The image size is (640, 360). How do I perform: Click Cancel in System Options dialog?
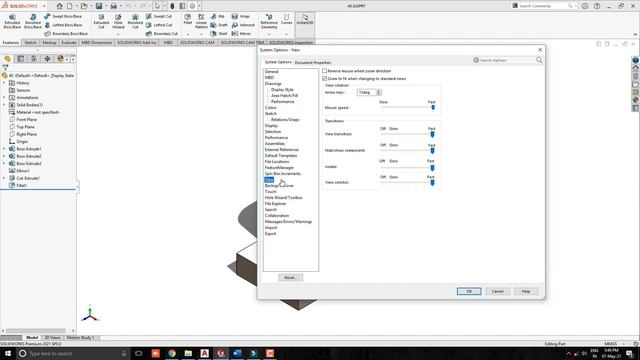click(x=498, y=291)
